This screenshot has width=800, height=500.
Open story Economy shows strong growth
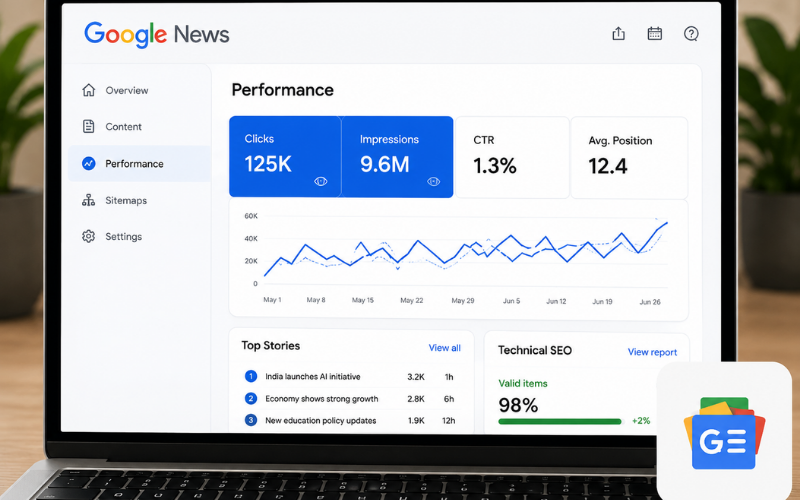(x=322, y=398)
